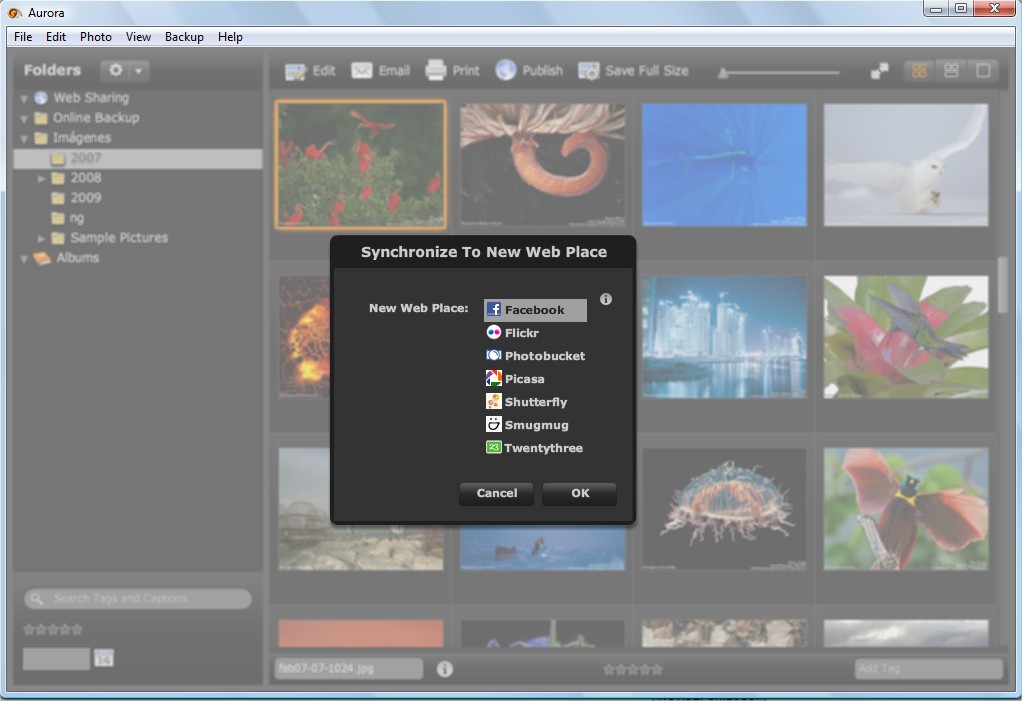
Task: Select the jellyfish thumbnail
Action: coord(724,509)
